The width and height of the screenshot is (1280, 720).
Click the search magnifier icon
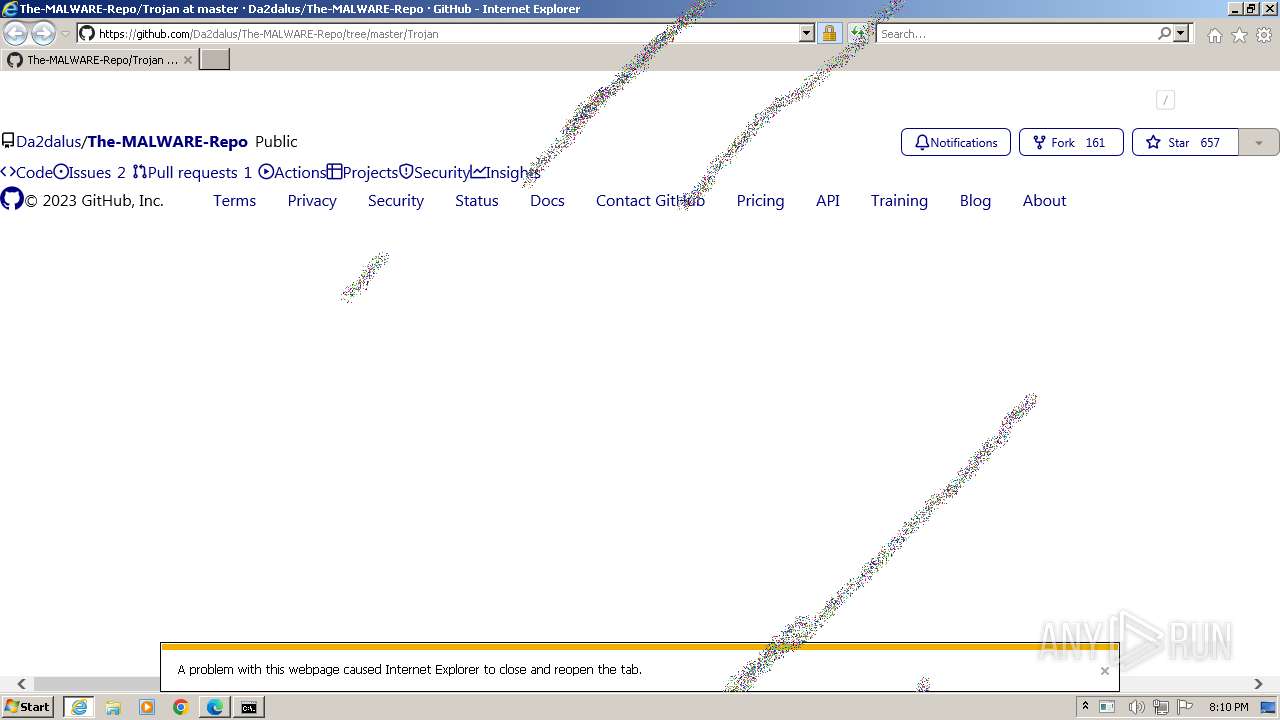(x=1164, y=33)
